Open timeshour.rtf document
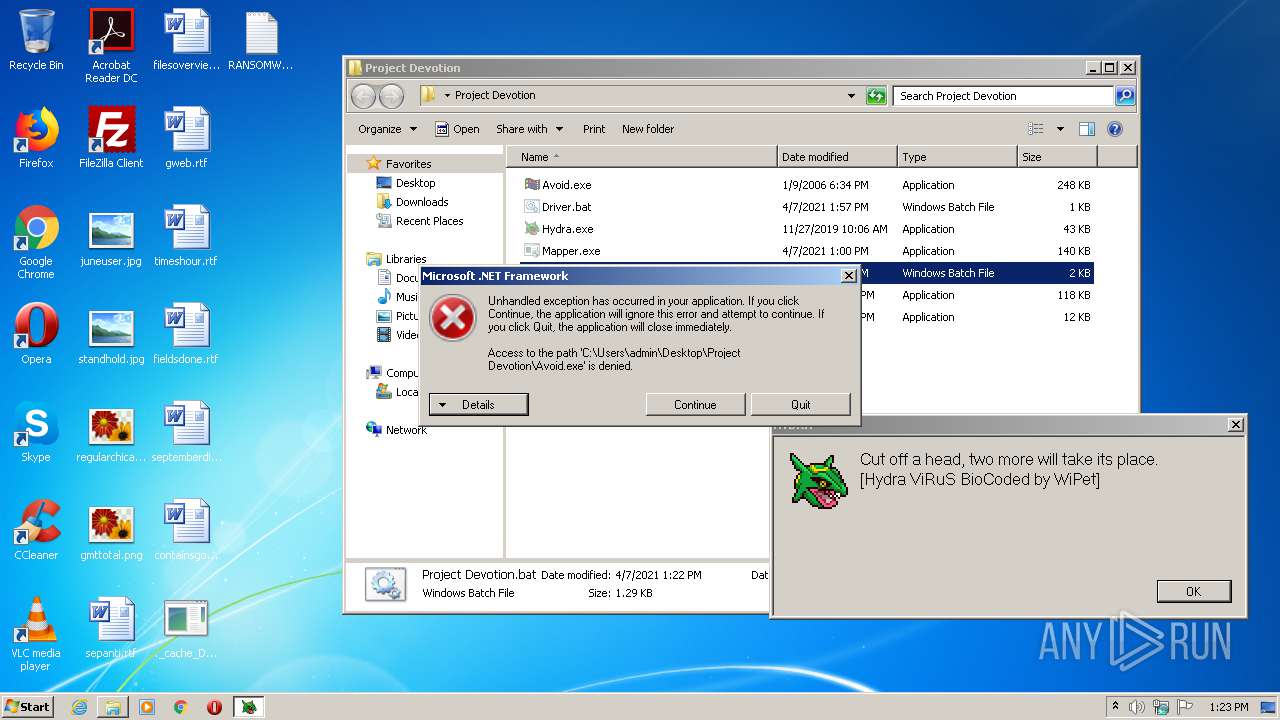This screenshot has width=1280, height=720. click(x=186, y=236)
